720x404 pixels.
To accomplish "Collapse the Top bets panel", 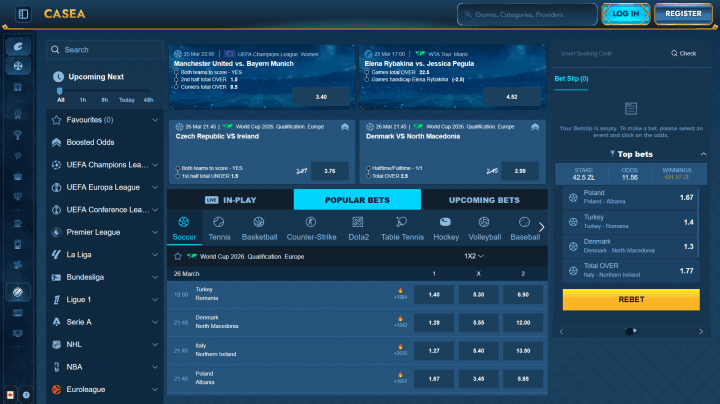I will pos(703,154).
